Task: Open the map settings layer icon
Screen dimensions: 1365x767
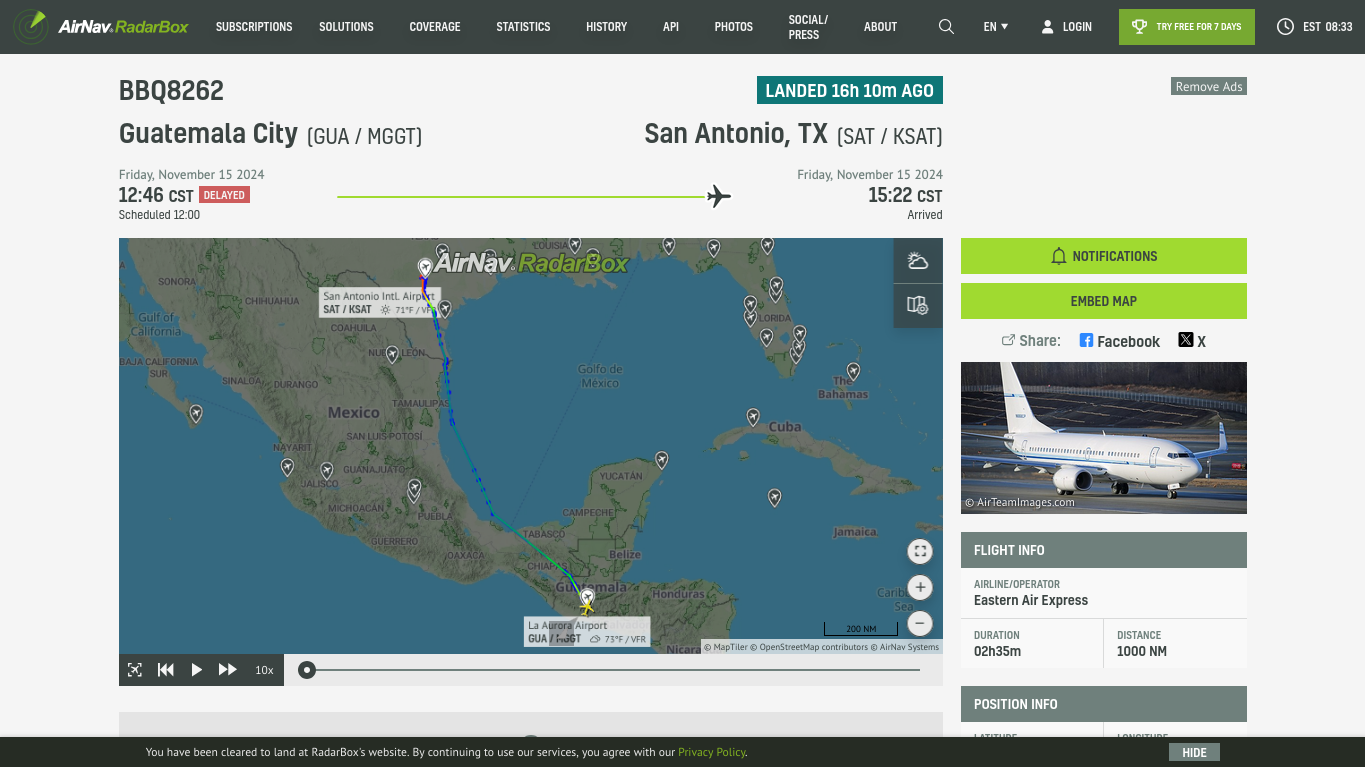Action: (917, 305)
